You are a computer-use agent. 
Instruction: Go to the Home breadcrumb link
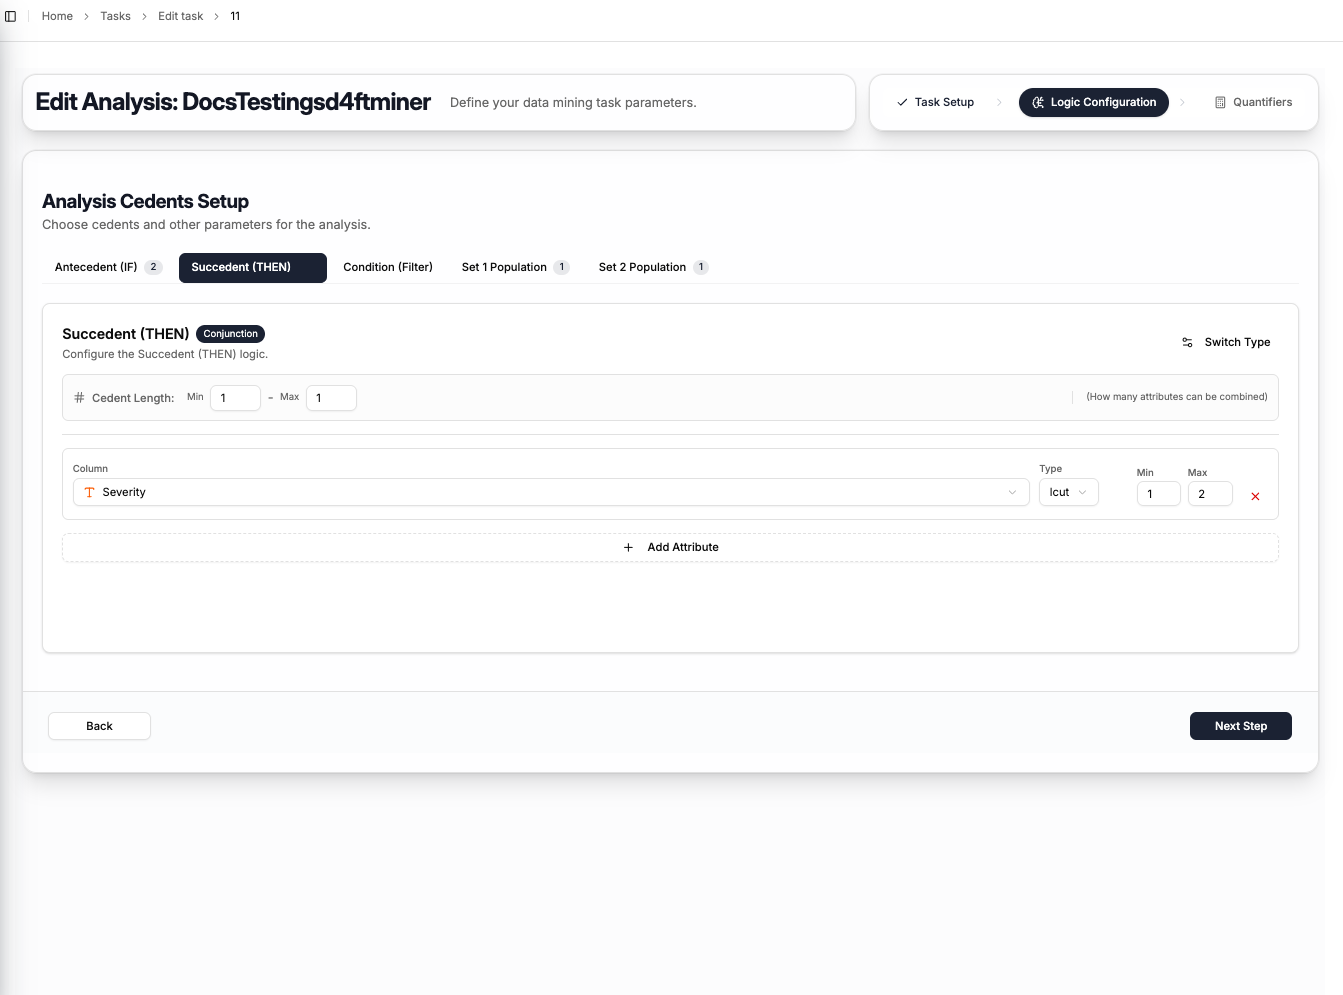(57, 16)
